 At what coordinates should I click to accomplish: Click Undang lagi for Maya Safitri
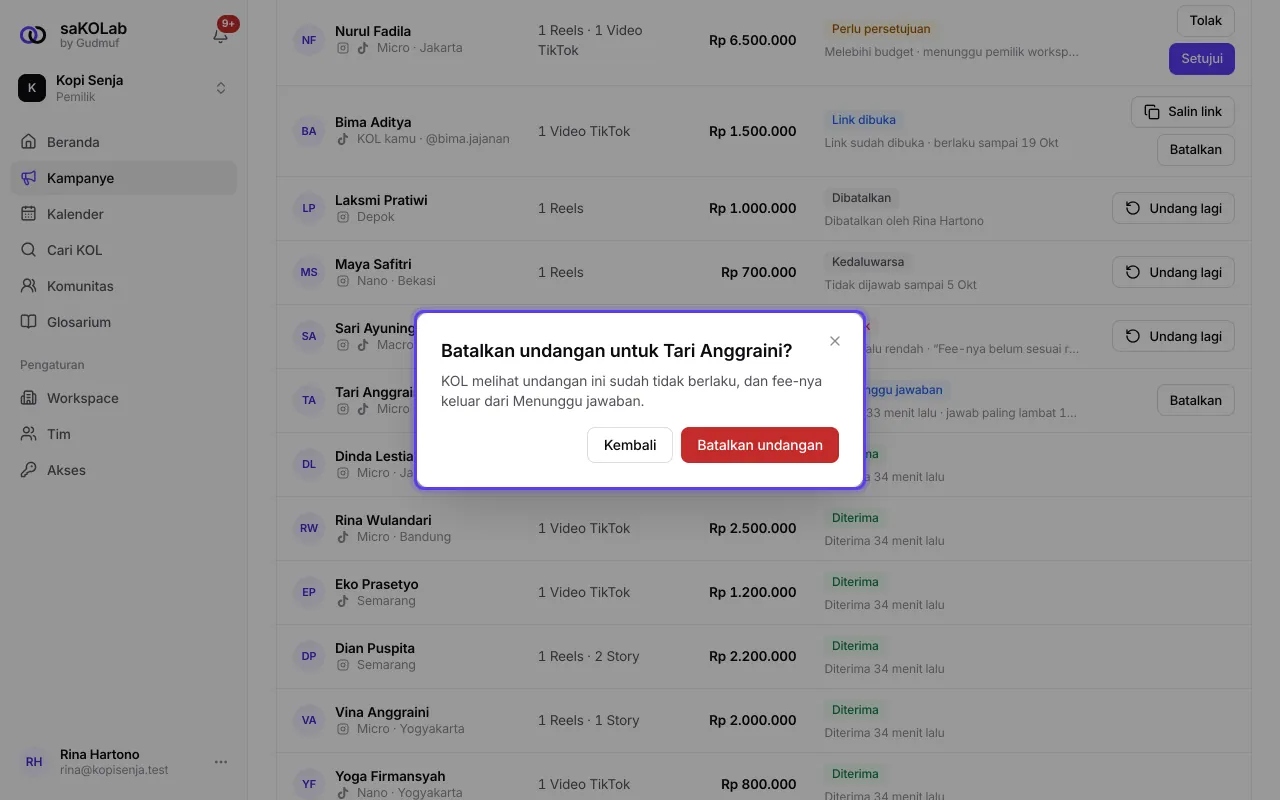click(1173, 272)
